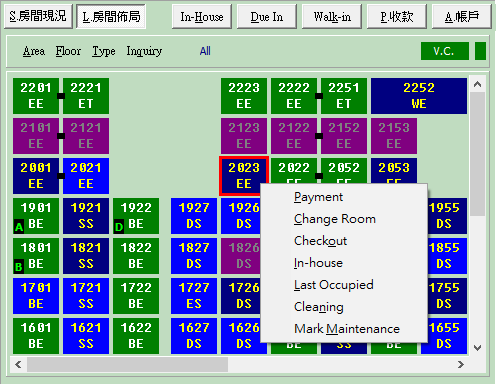Select room tile 2121 EE
This screenshot has height=385, width=496.
(x=86, y=136)
